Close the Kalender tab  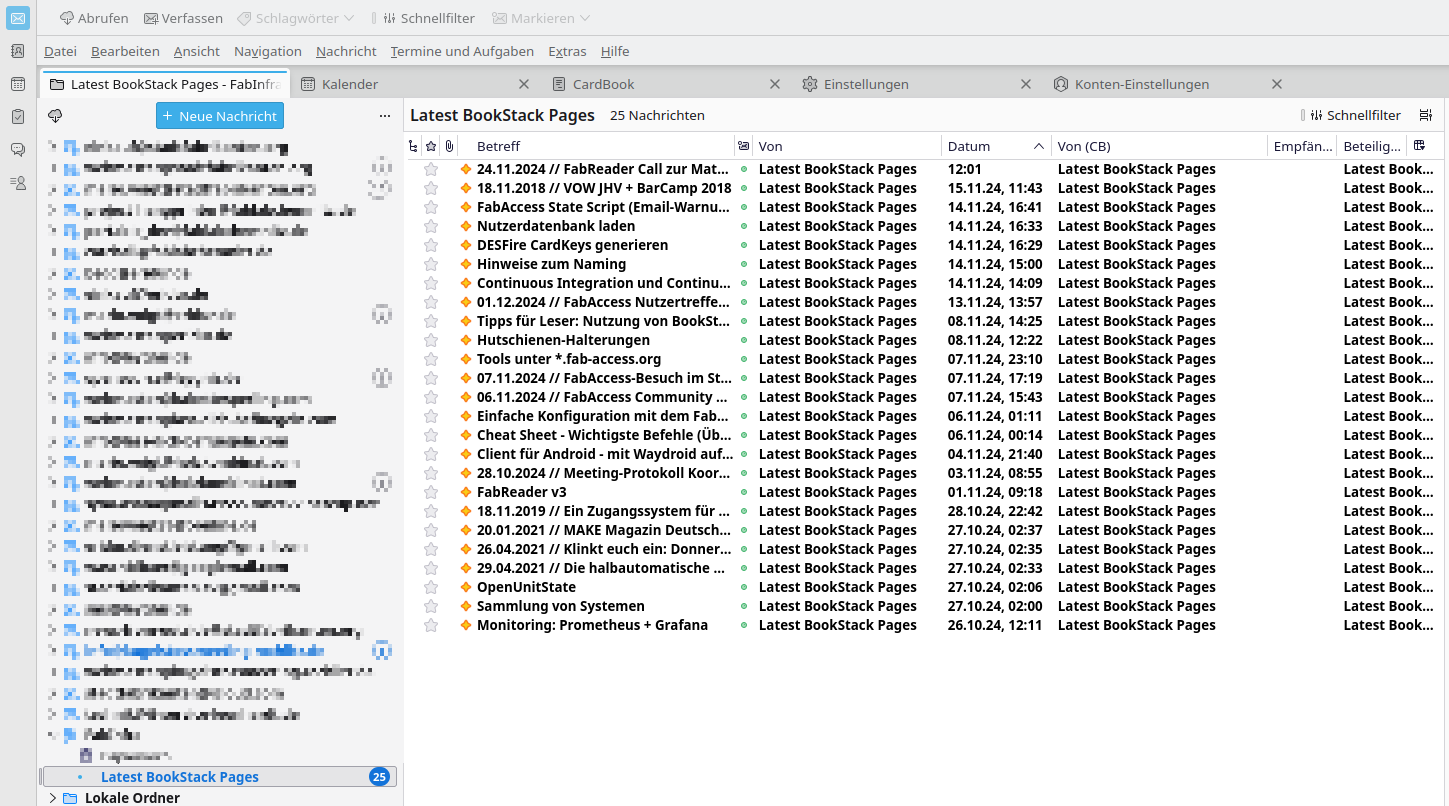[524, 84]
